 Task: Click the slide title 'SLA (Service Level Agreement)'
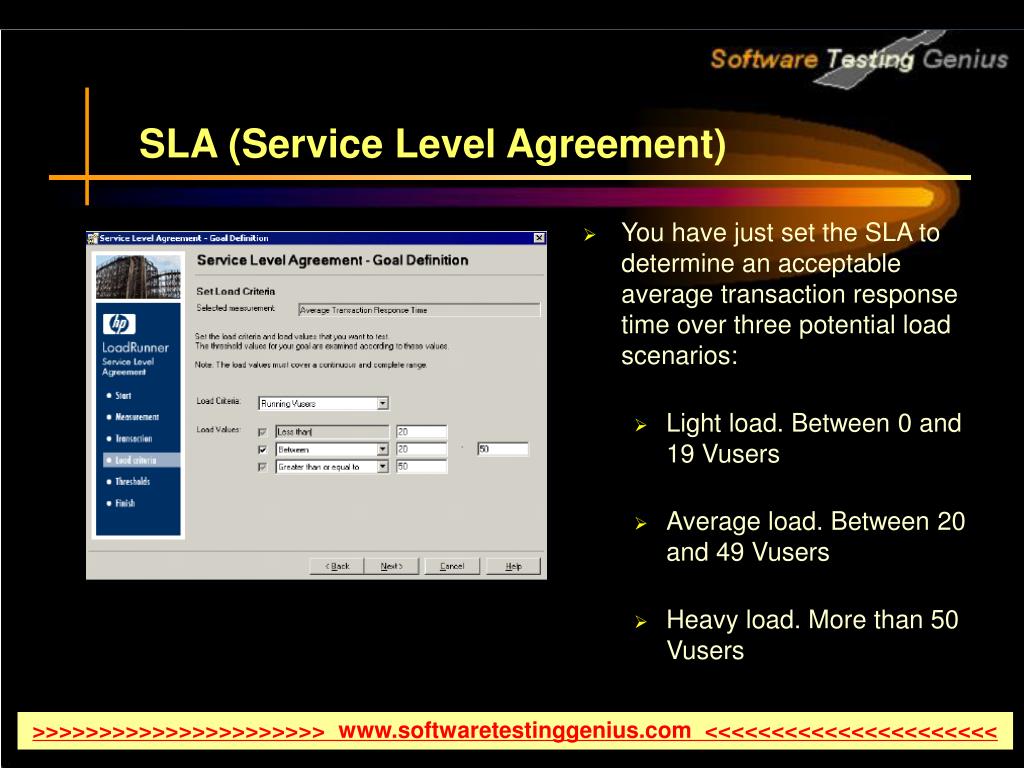(x=432, y=144)
